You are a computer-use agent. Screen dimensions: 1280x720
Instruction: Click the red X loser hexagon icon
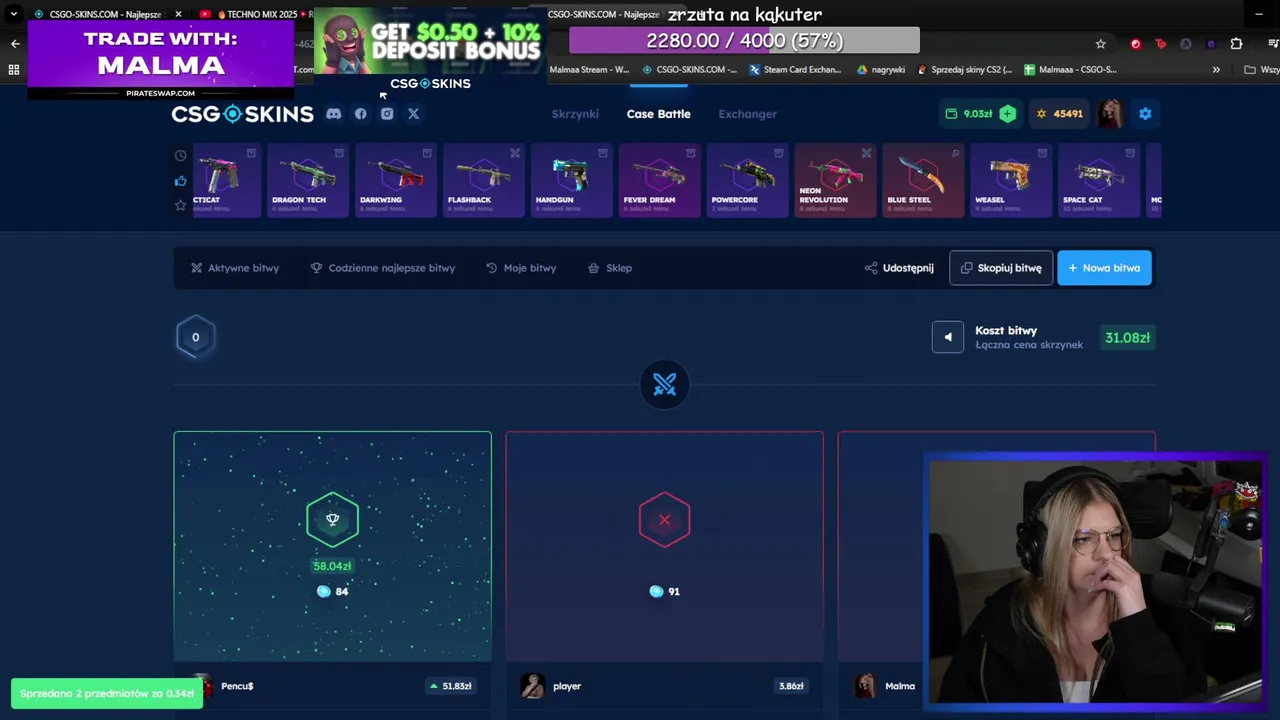pyautogui.click(x=664, y=520)
